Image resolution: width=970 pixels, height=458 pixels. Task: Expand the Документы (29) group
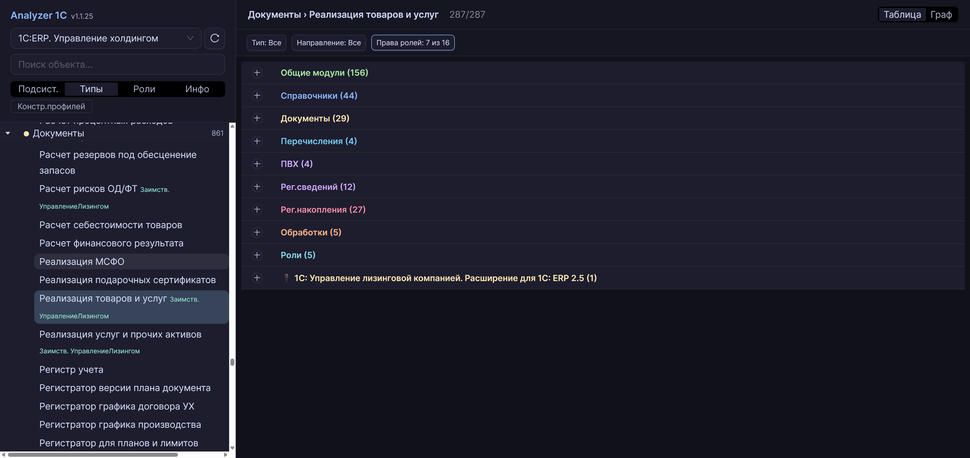tap(257, 118)
